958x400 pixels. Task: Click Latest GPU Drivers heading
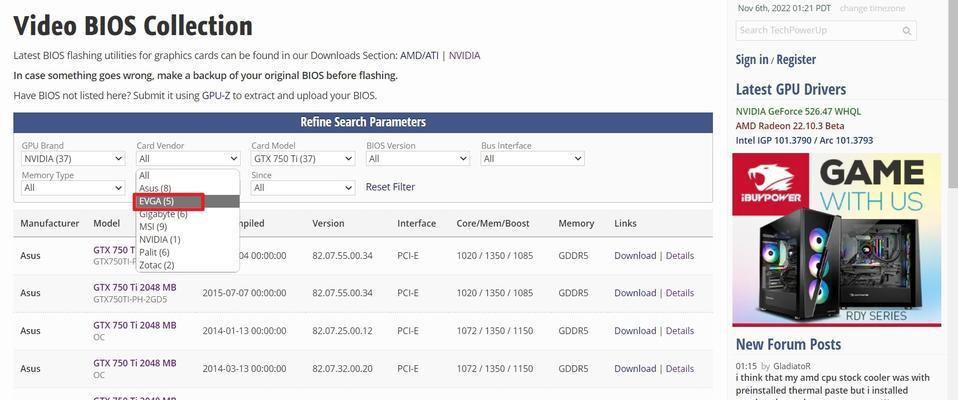point(791,89)
